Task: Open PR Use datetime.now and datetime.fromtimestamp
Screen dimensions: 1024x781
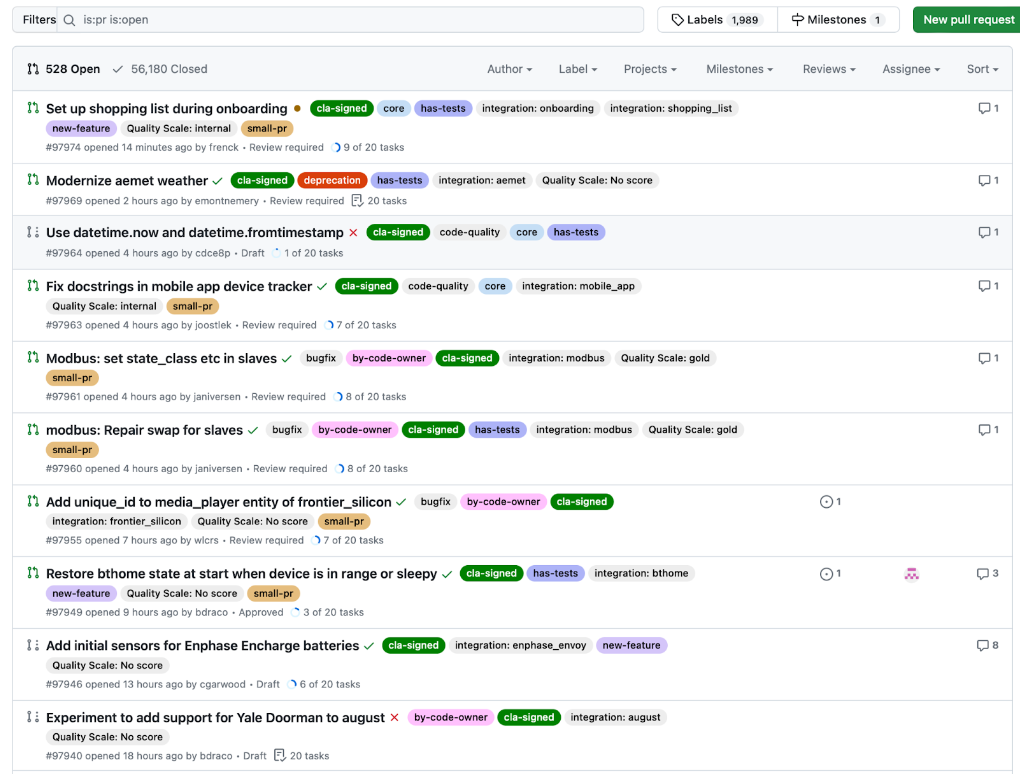Action: [x=195, y=232]
